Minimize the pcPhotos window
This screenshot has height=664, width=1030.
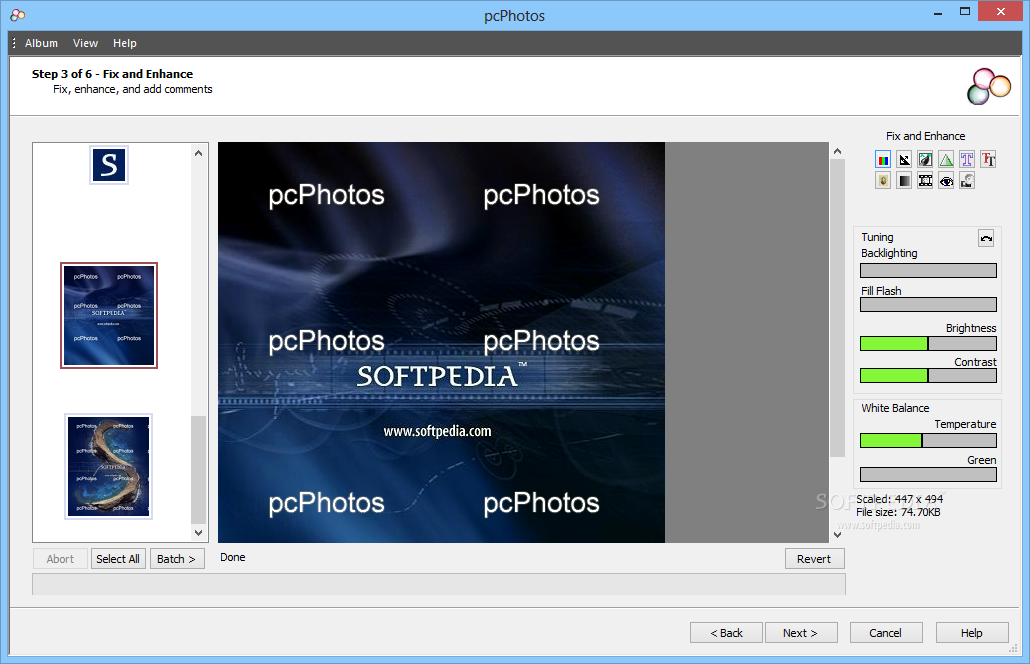coord(938,12)
